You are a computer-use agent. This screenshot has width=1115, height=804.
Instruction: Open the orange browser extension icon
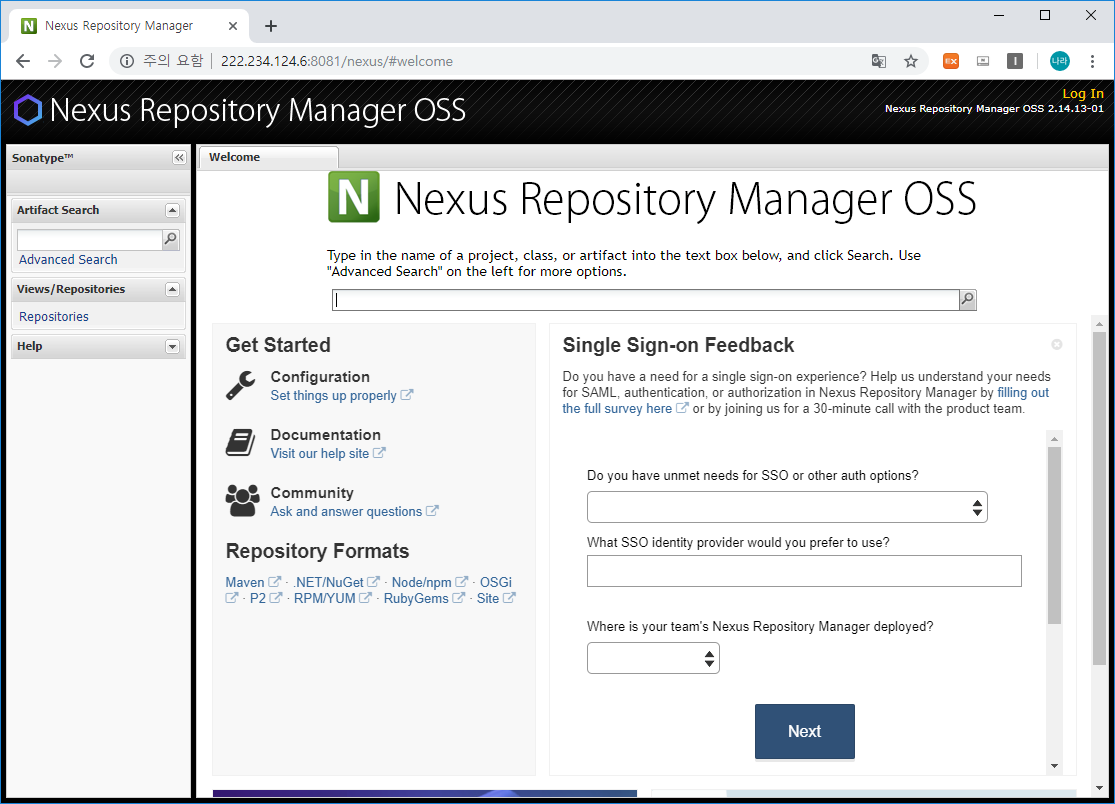(951, 61)
